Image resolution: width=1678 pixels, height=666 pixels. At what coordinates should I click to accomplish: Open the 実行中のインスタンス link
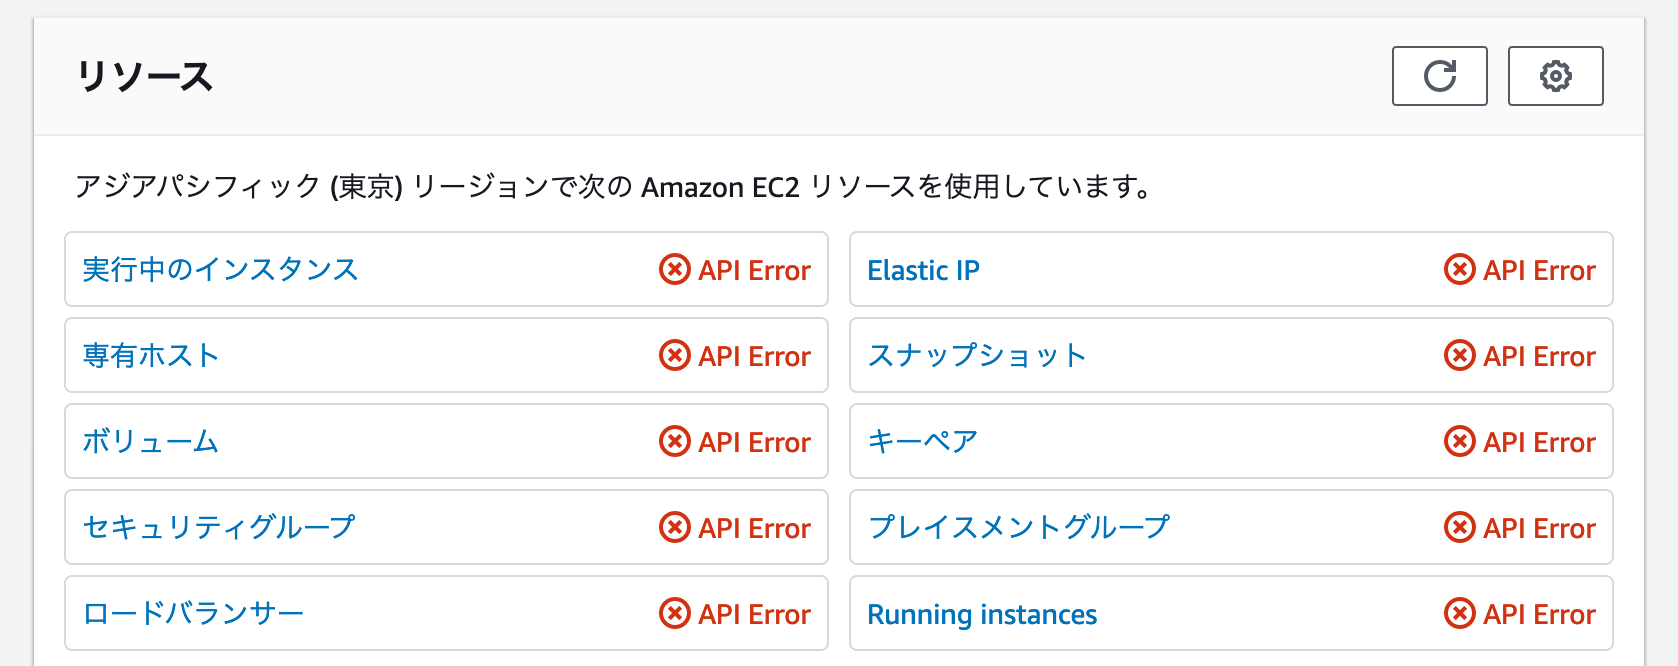pyautogui.click(x=220, y=270)
